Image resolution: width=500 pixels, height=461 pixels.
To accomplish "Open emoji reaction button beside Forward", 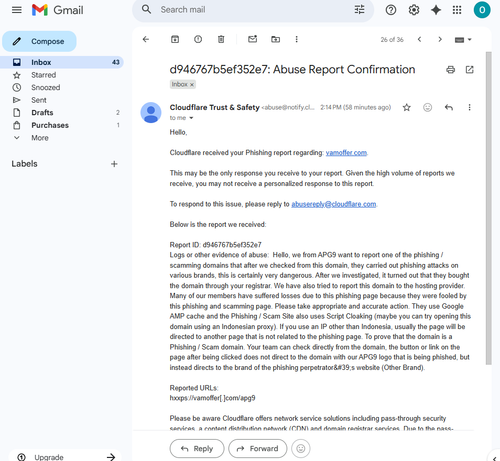I will point(301,449).
